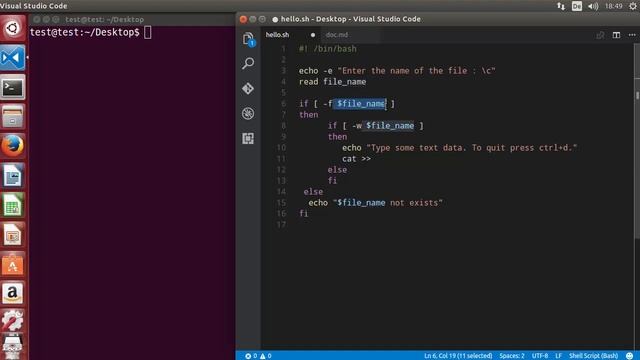This screenshot has width=640, height=360.
Task: Click the echo '$file_name not exists' line
Action: click(375, 203)
